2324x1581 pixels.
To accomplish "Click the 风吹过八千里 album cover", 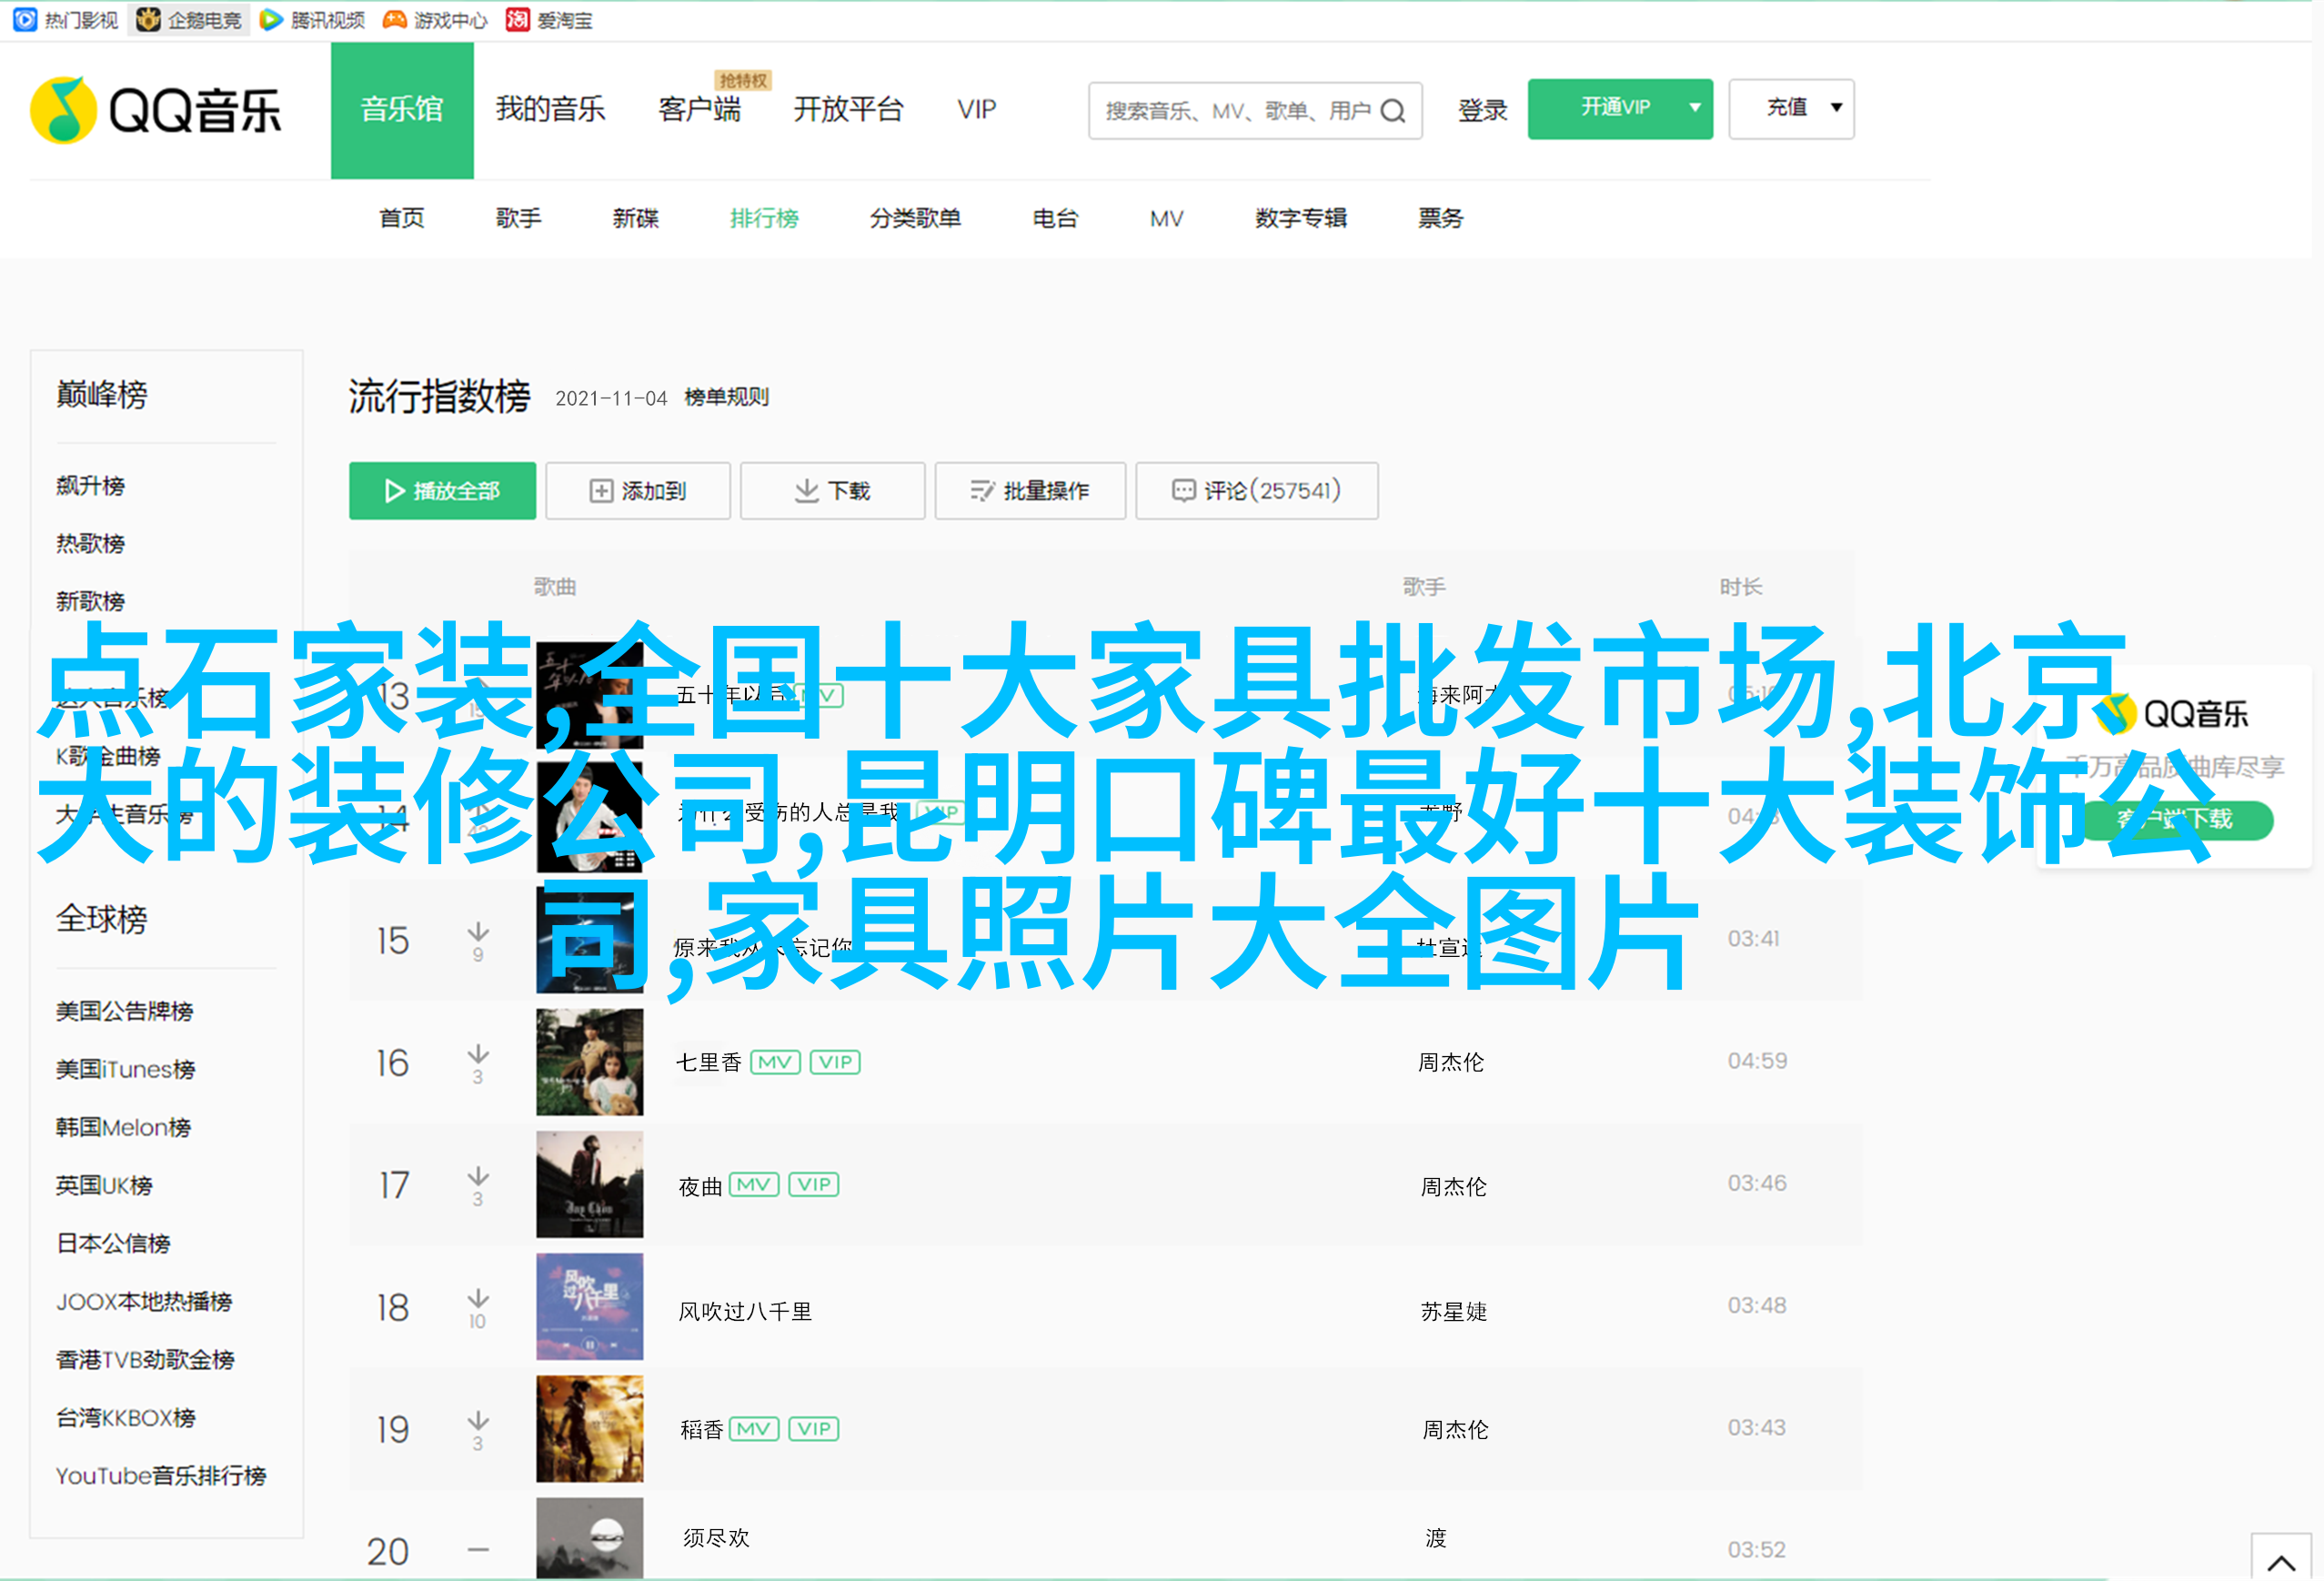I will 590,1307.
